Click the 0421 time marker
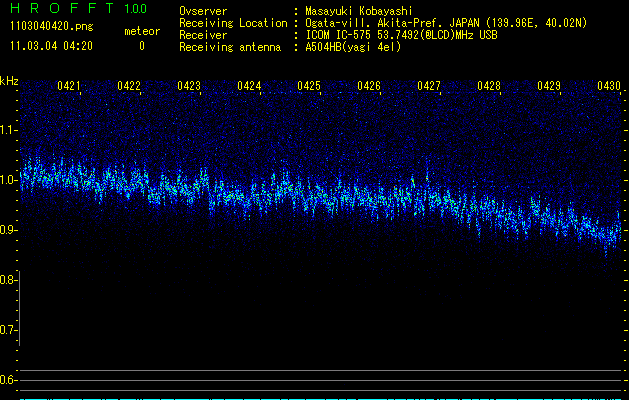The image size is (629, 400). (69, 87)
